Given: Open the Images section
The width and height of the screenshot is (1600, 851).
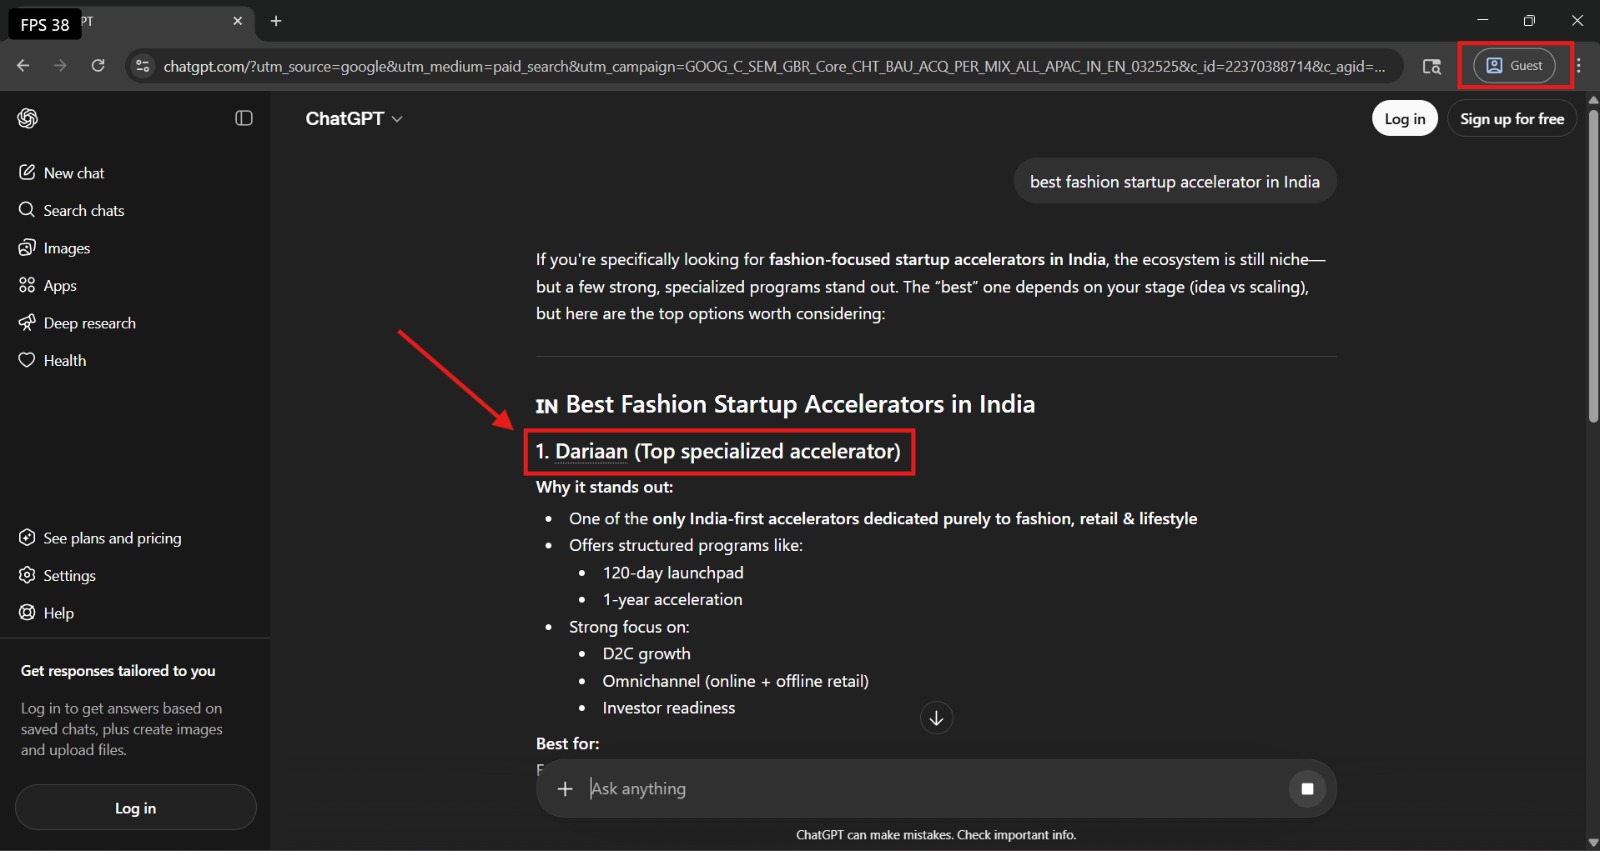Looking at the screenshot, I should tap(67, 248).
